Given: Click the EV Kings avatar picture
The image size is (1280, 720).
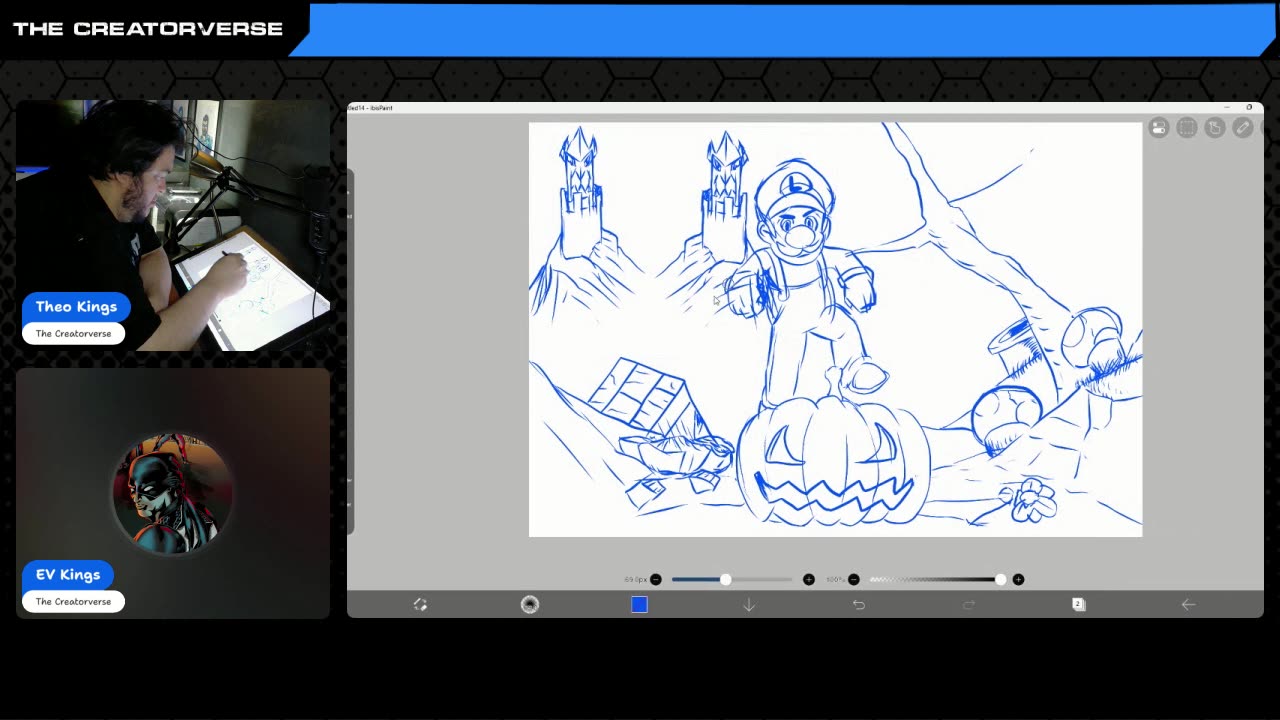Looking at the screenshot, I should [x=172, y=493].
